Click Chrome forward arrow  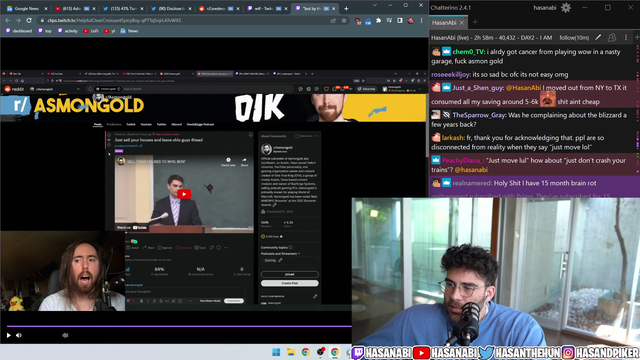click(x=18, y=20)
